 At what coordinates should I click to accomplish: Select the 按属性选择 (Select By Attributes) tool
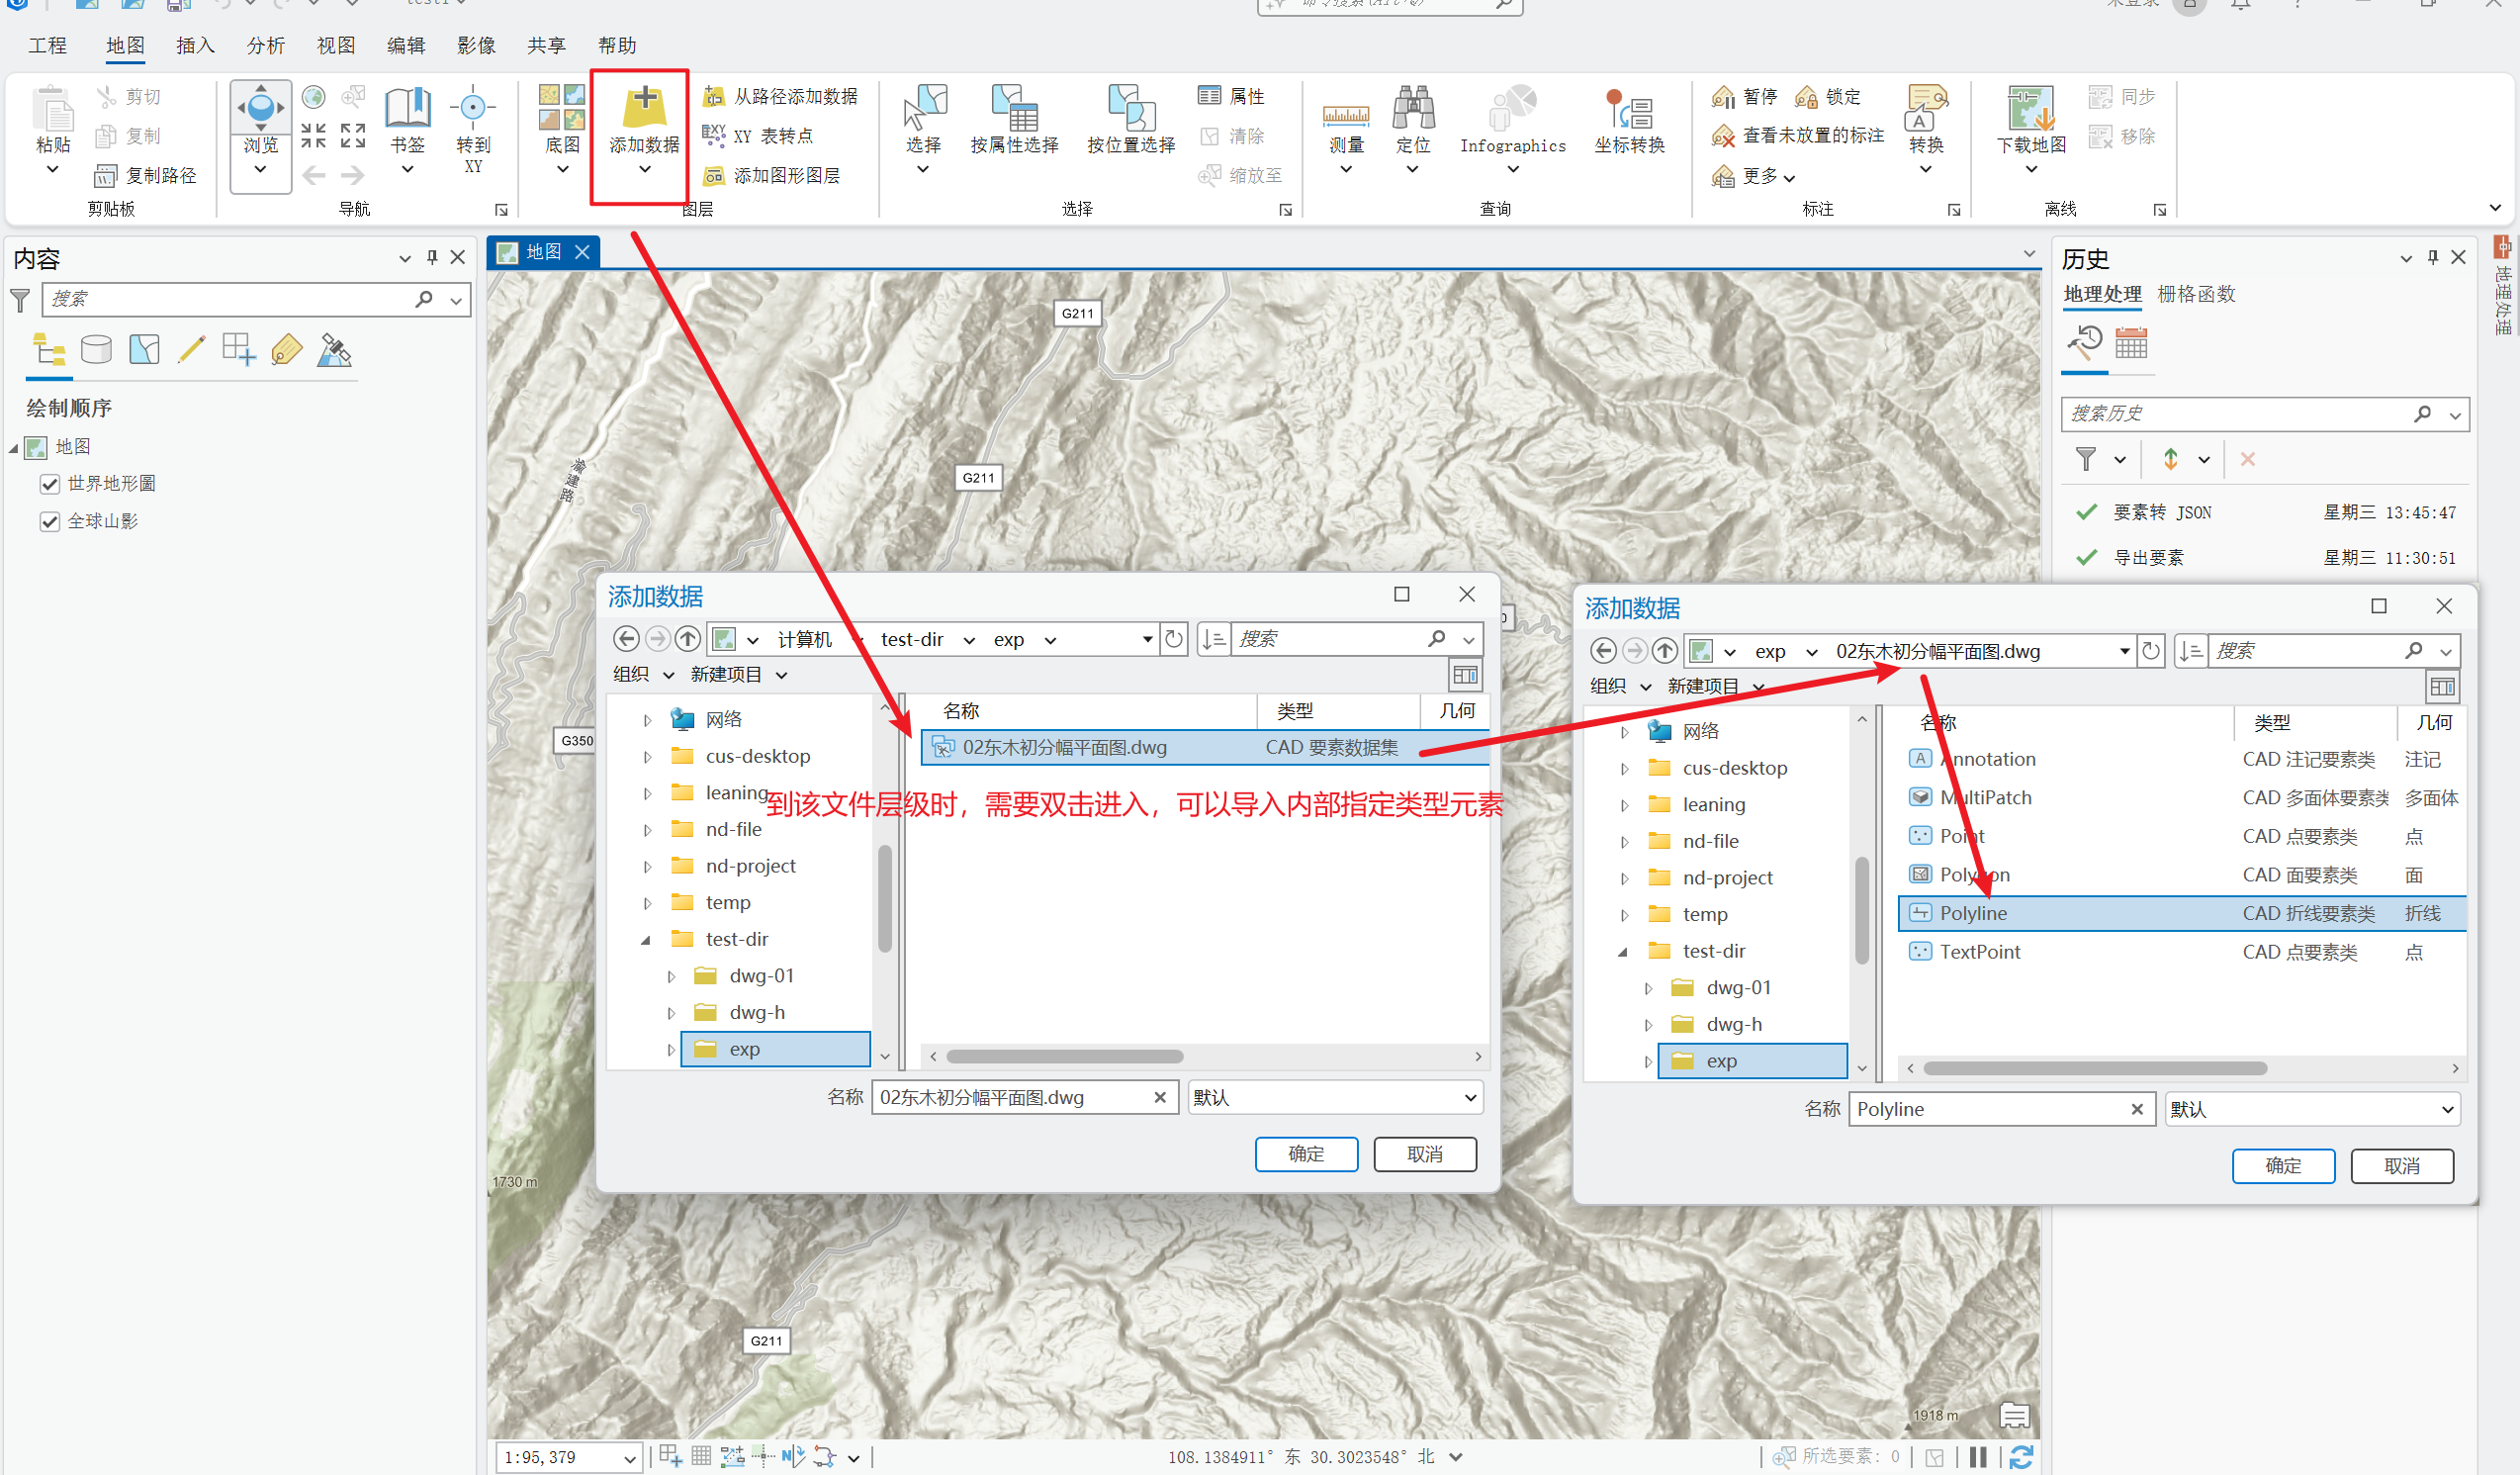tap(1014, 111)
